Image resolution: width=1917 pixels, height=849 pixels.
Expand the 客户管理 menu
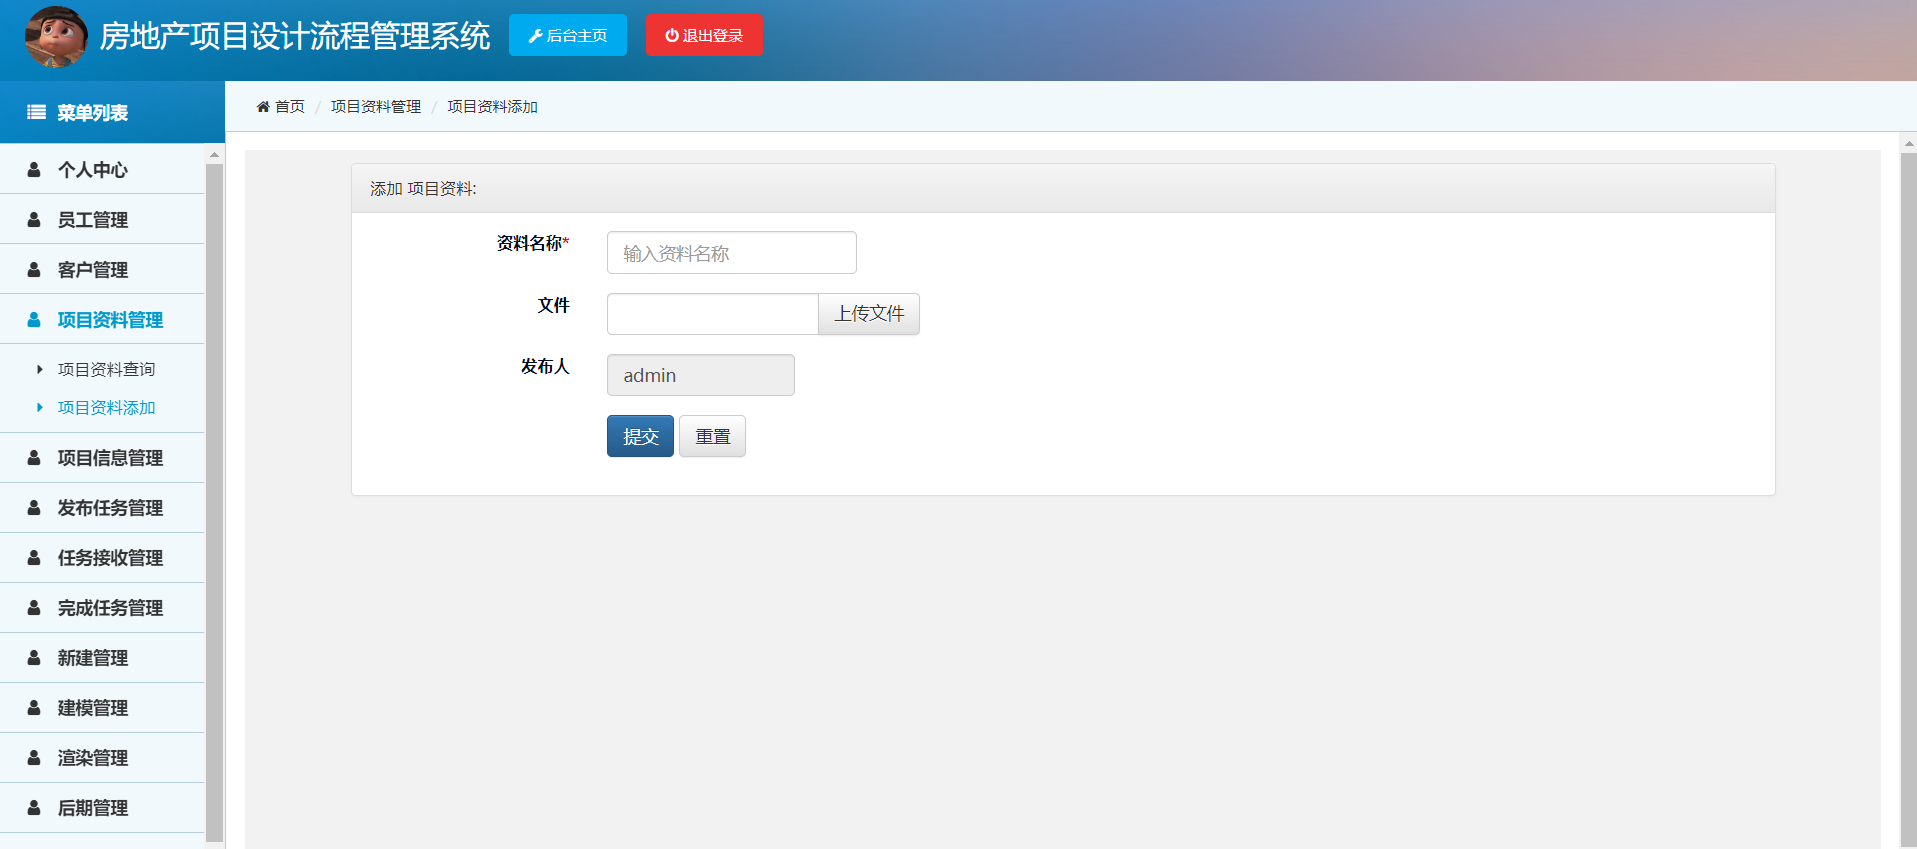(102, 269)
